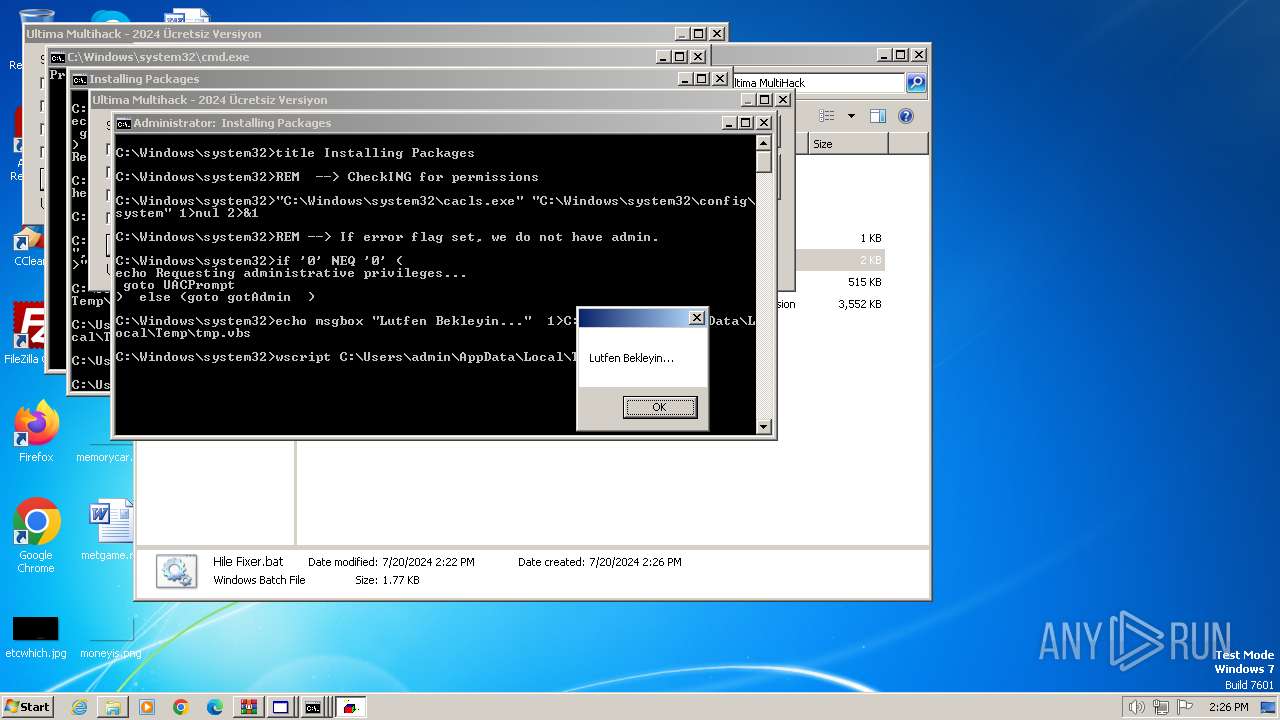Select the etcwhich.jpg desktop file

(x=36, y=636)
